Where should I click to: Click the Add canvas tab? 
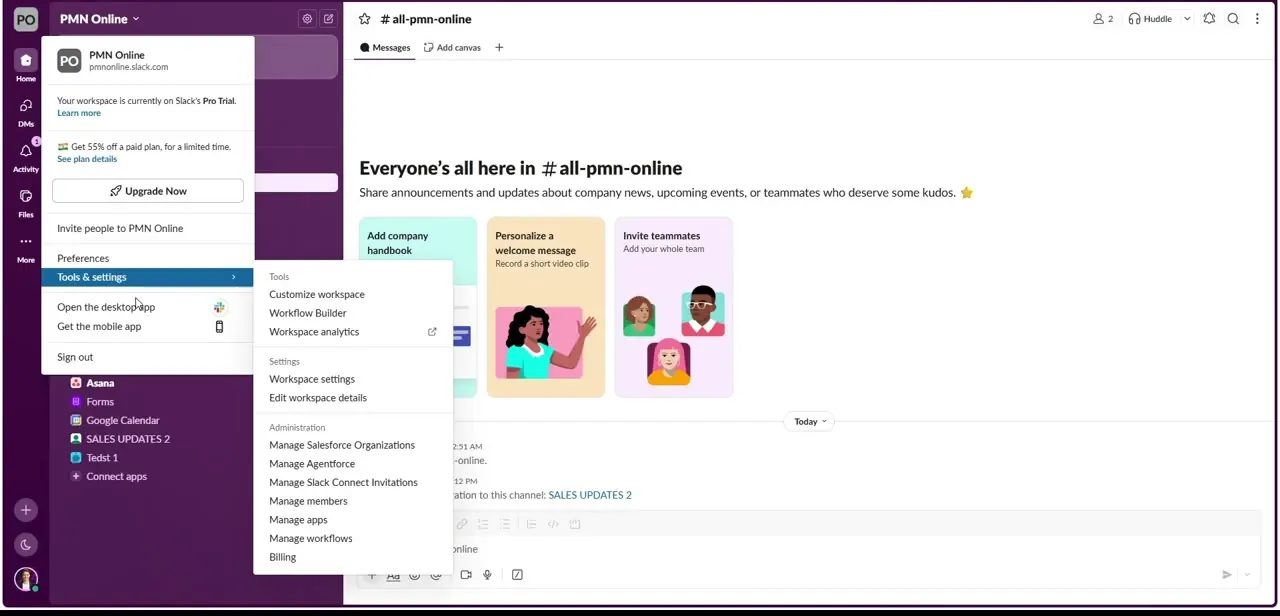point(452,47)
